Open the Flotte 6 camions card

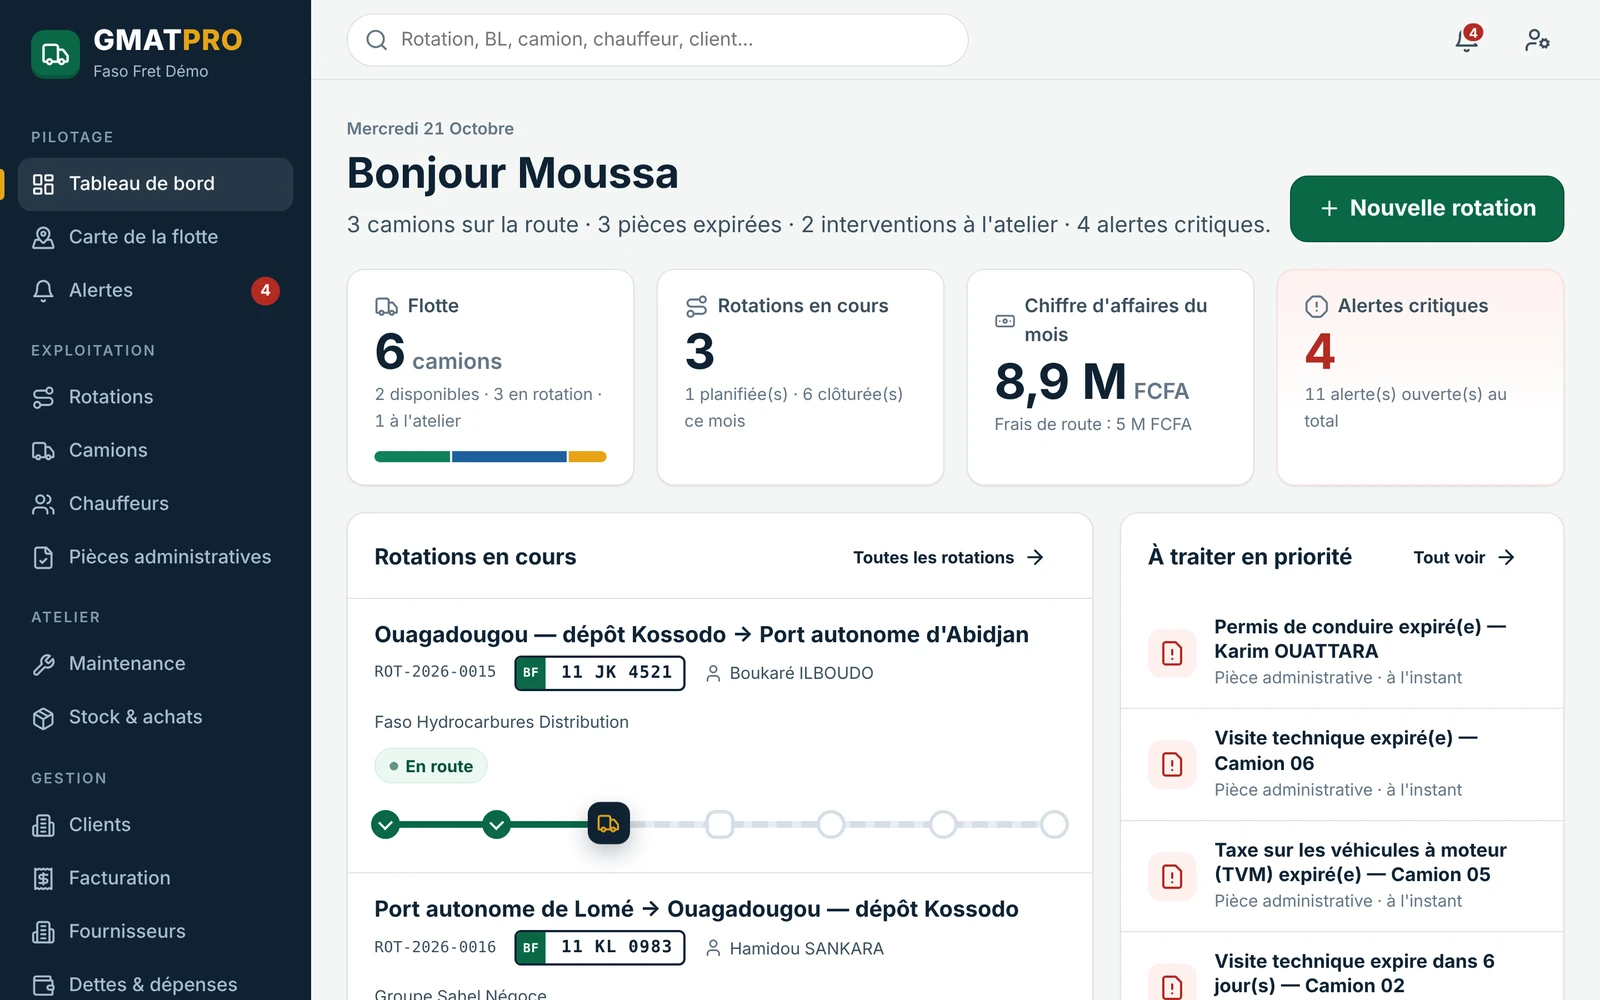point(490,377)
